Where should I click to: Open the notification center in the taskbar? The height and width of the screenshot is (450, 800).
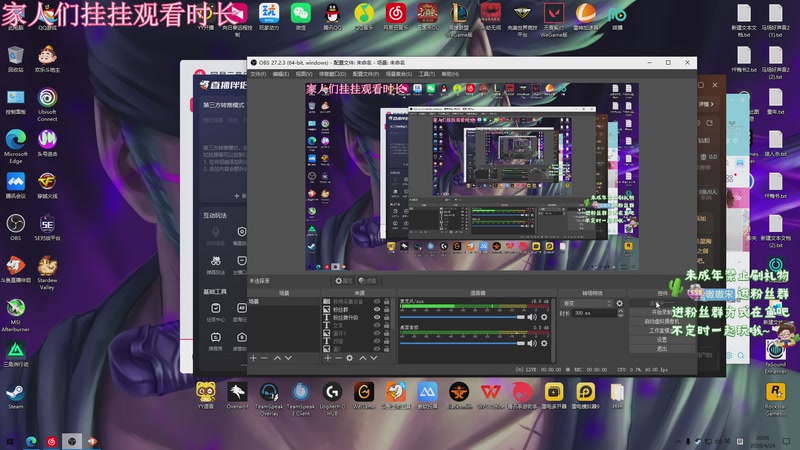[x=787, y=441]
